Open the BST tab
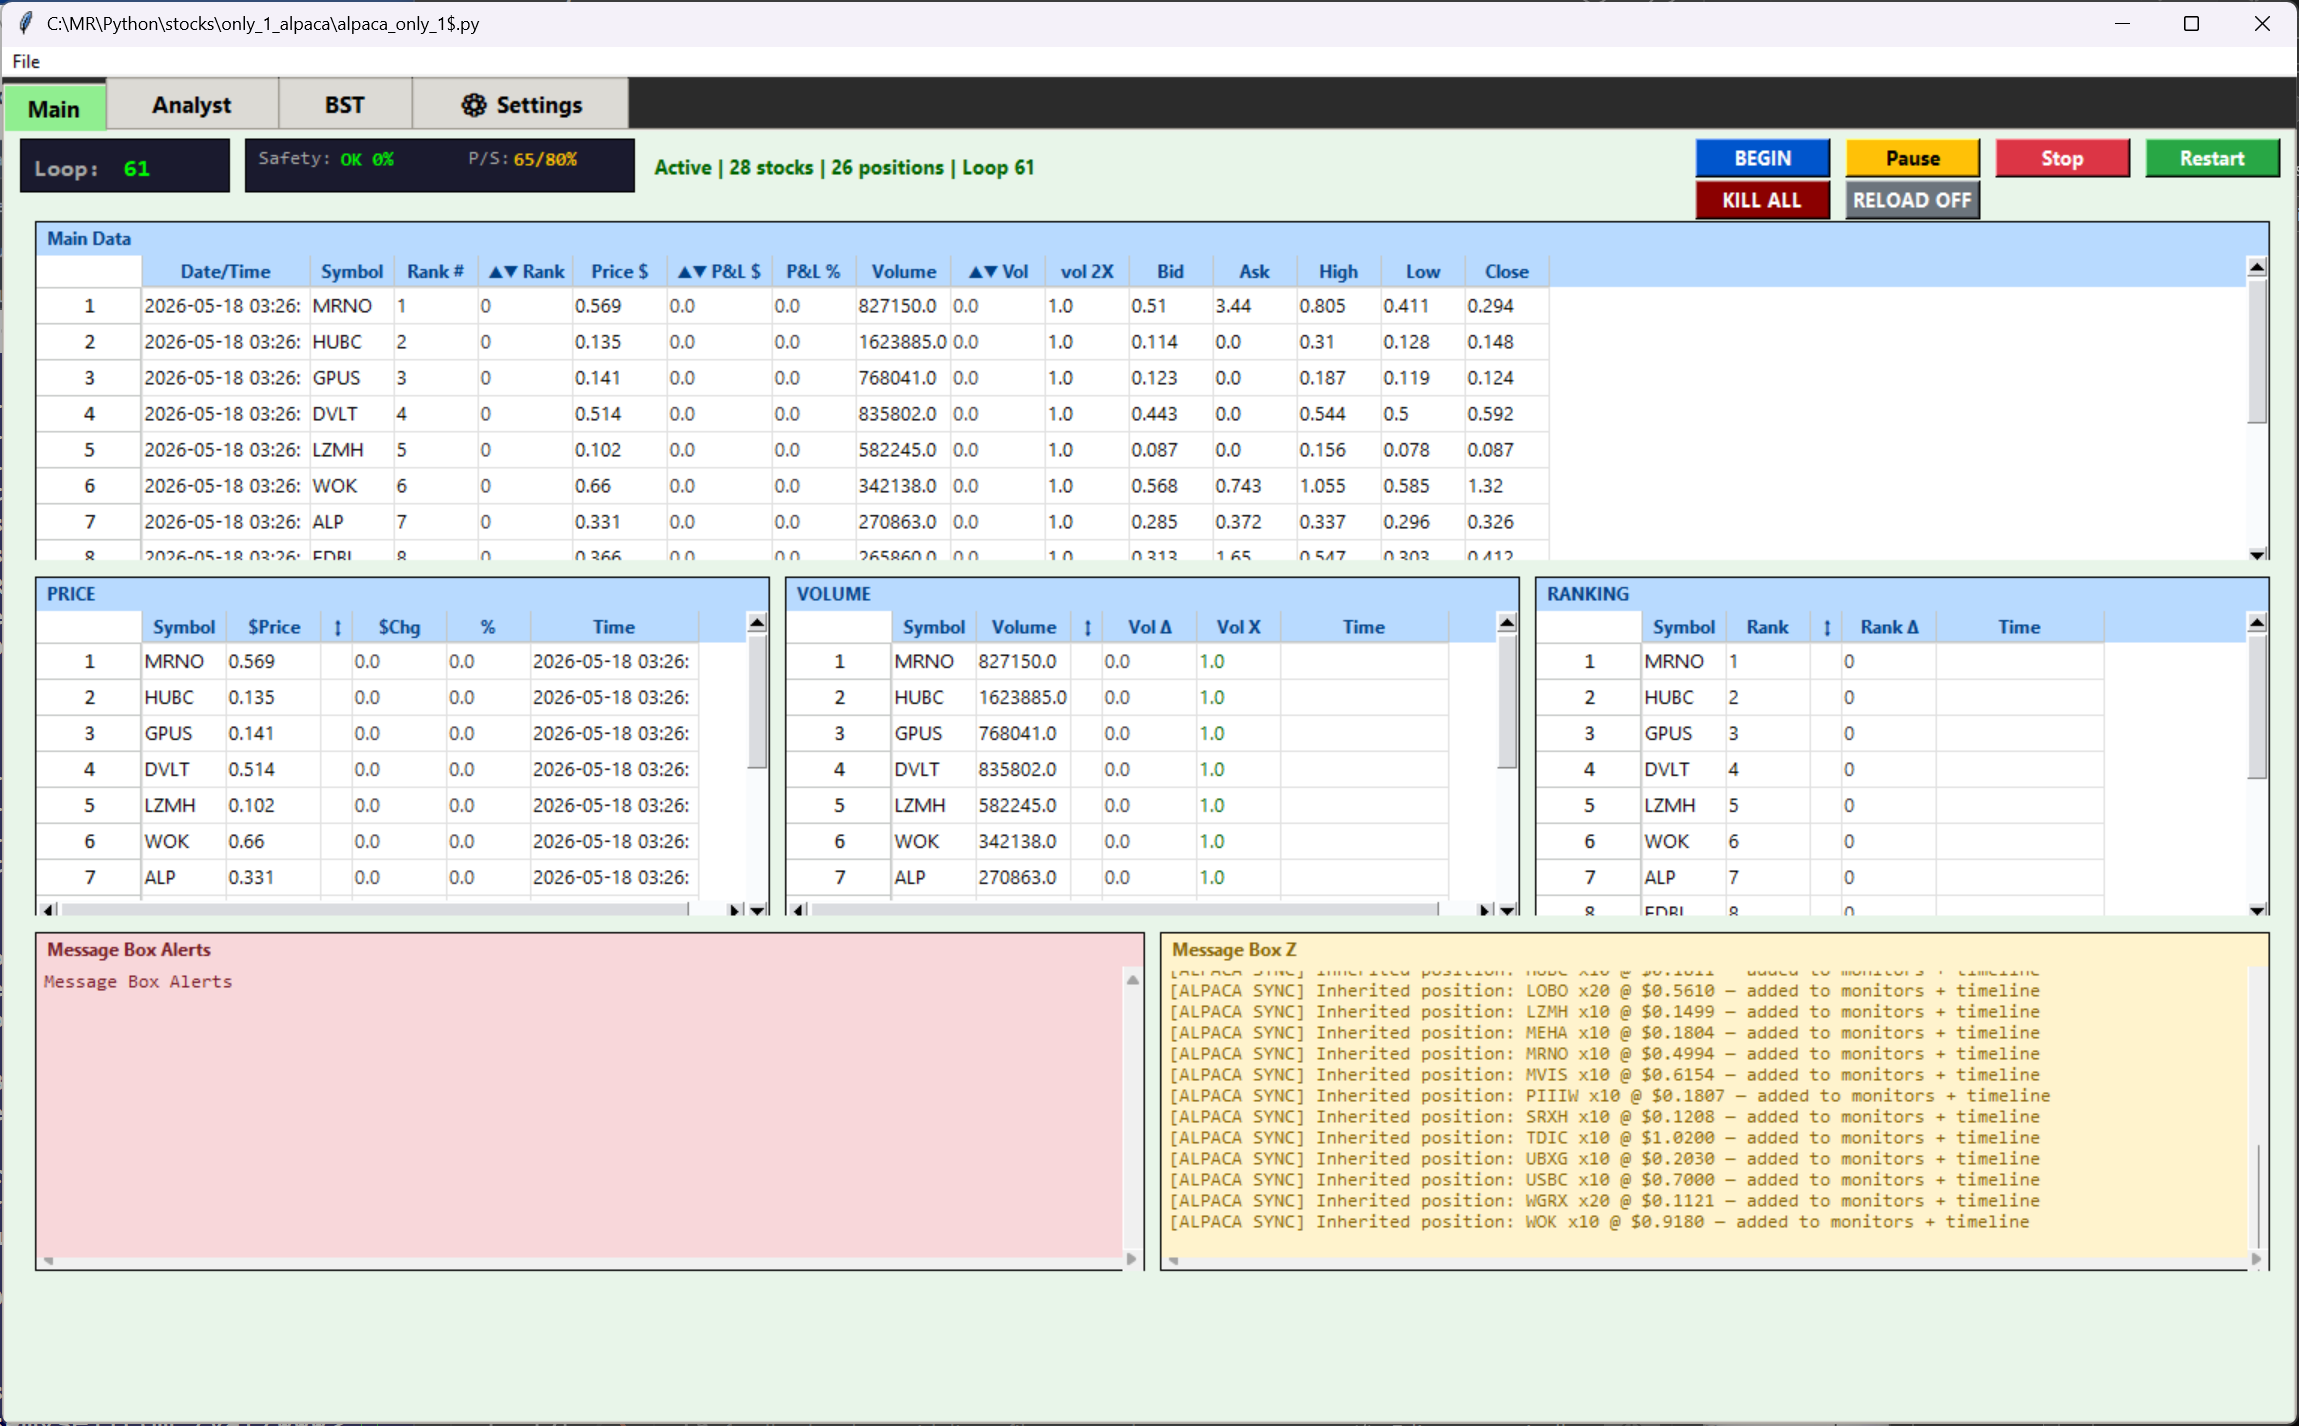Image resolution: width=2299 pixels, height=1426 pixels. coord(344,105)
